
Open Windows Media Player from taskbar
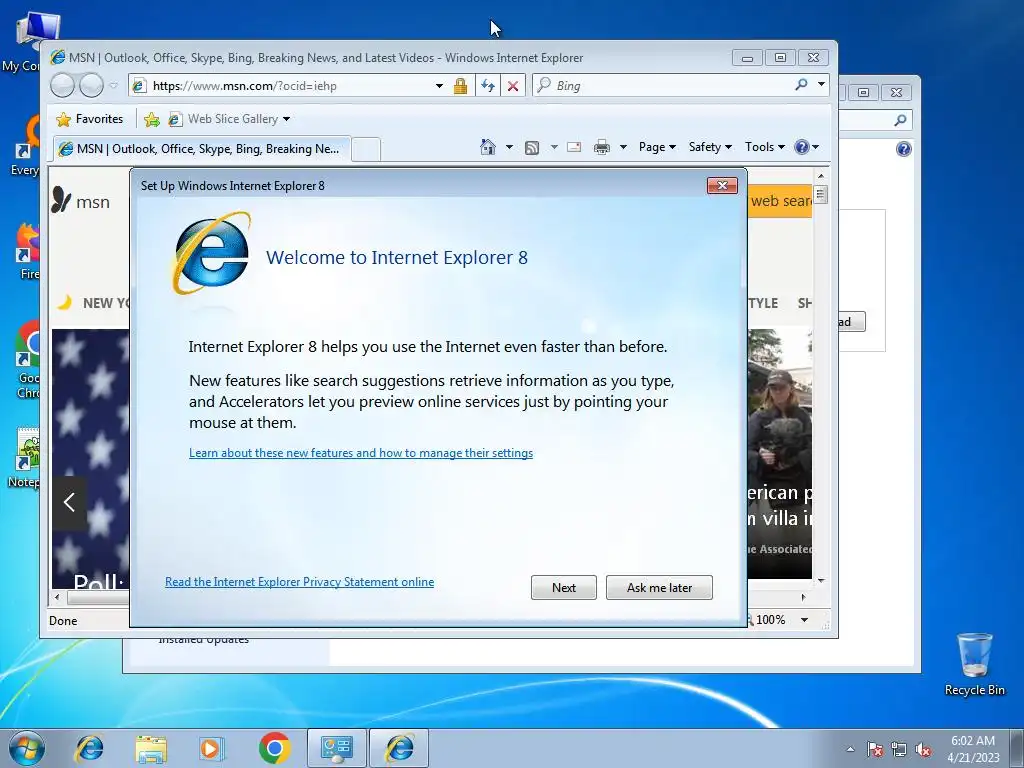[212, 748]
